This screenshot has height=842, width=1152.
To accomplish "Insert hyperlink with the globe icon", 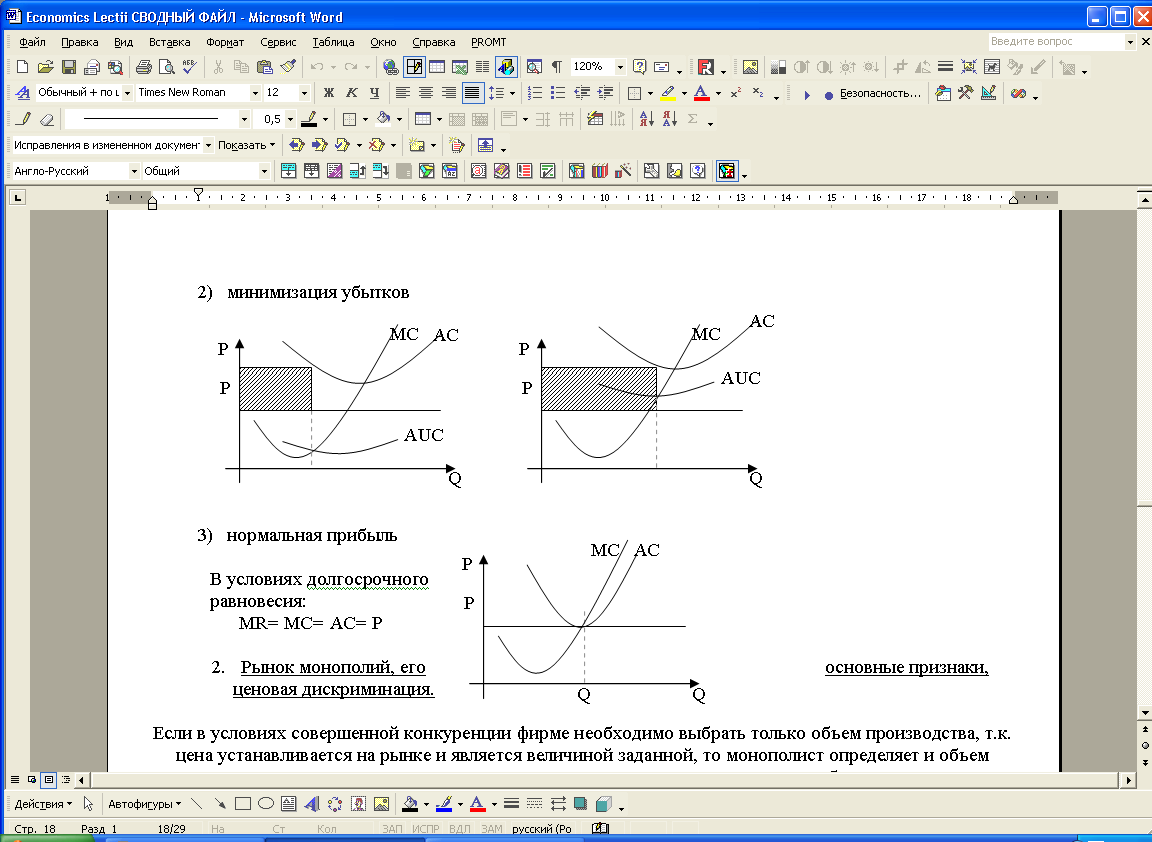I will (x=391, y=68).
